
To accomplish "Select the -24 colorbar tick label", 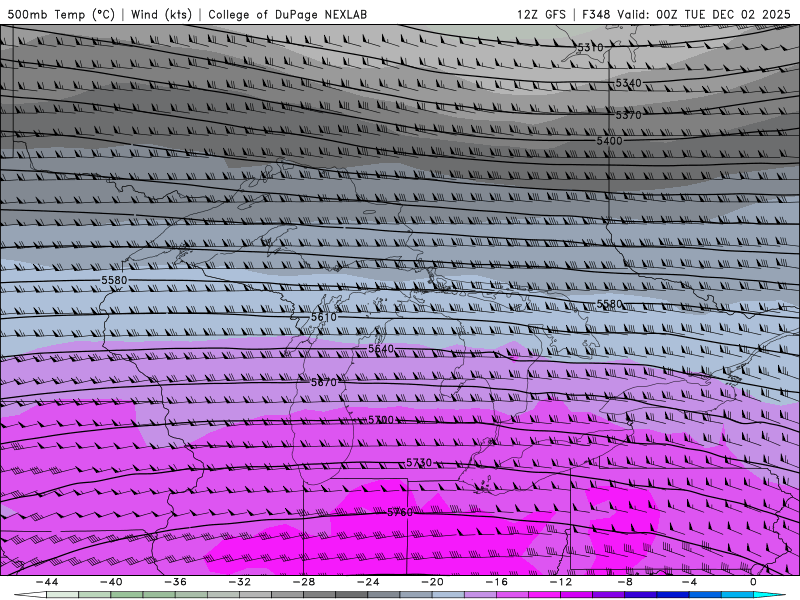I will pos(368,582).
